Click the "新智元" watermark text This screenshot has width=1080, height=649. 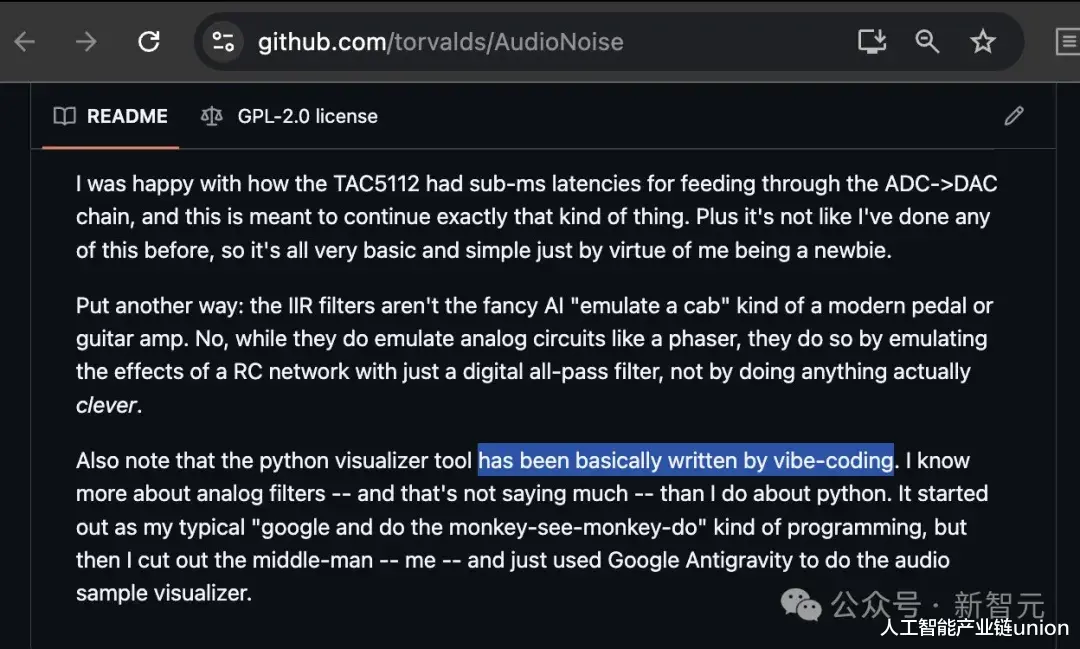coord(999,605)
